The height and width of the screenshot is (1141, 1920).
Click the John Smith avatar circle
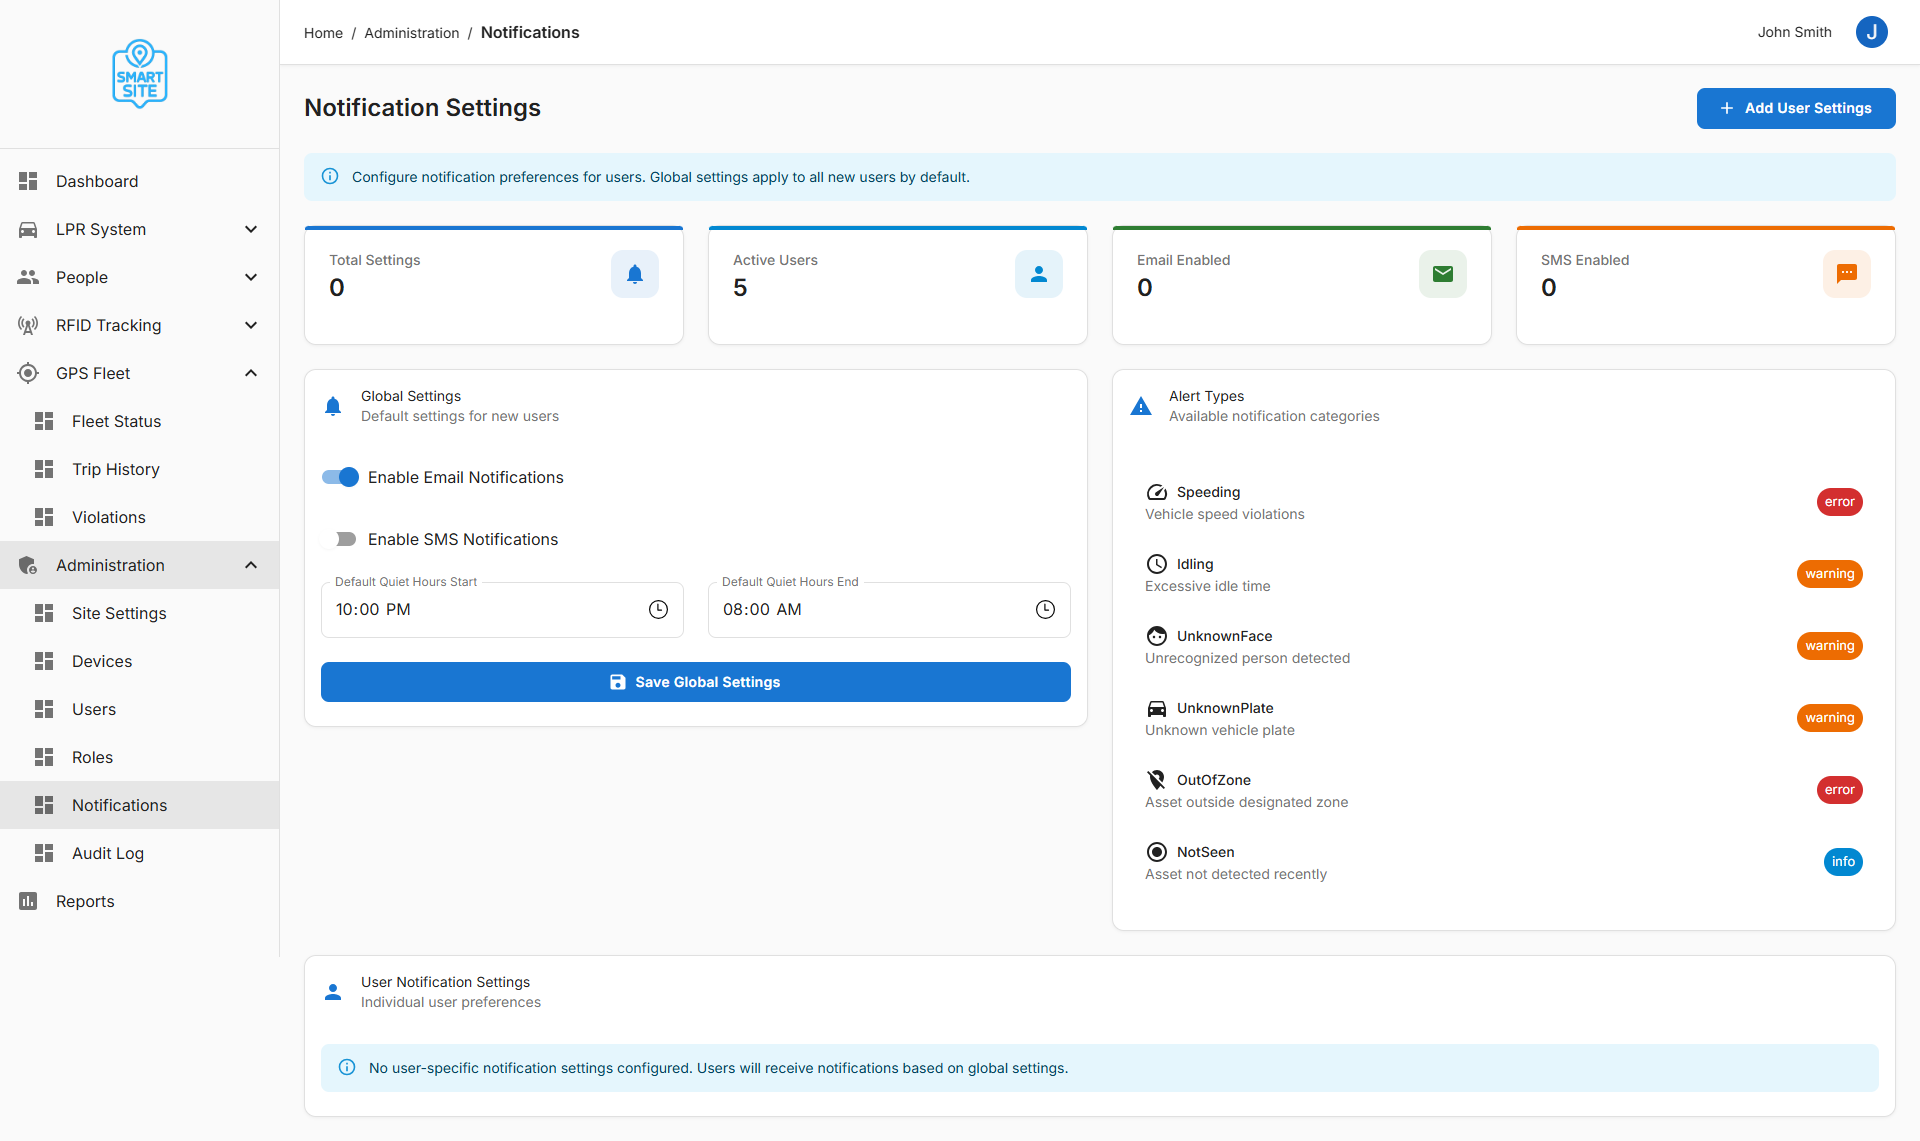(1871, 32)
